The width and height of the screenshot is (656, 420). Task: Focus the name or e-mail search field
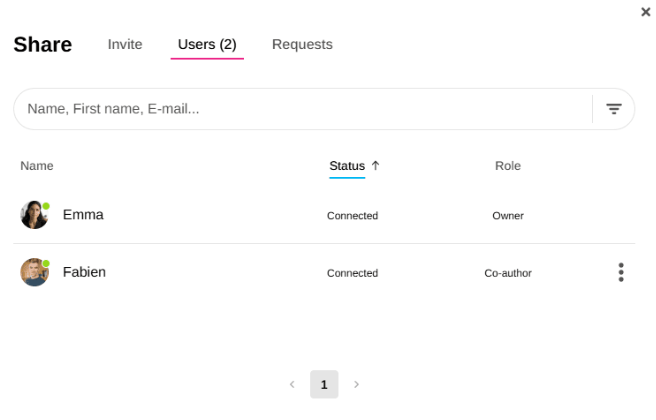tap(300, 109)
